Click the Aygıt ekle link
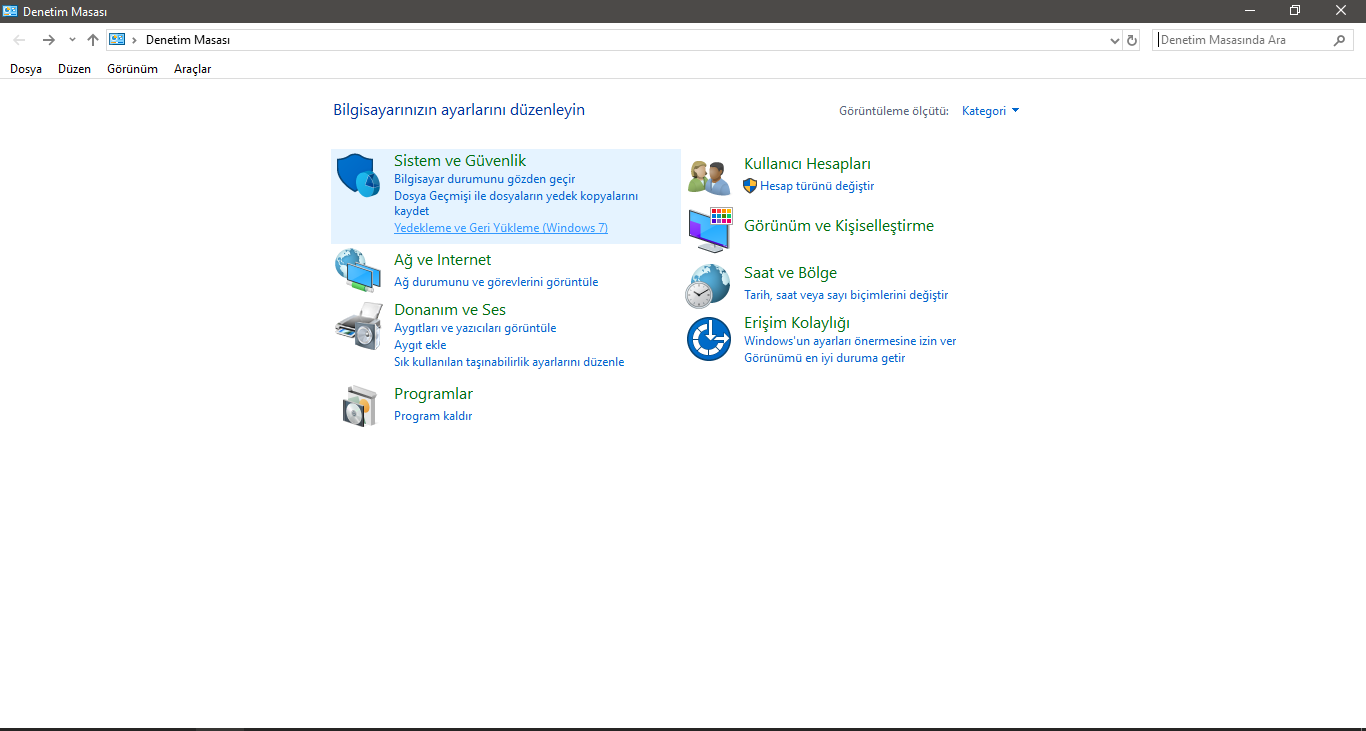Screen dimensions: 1366x731 tap(420, 345)
